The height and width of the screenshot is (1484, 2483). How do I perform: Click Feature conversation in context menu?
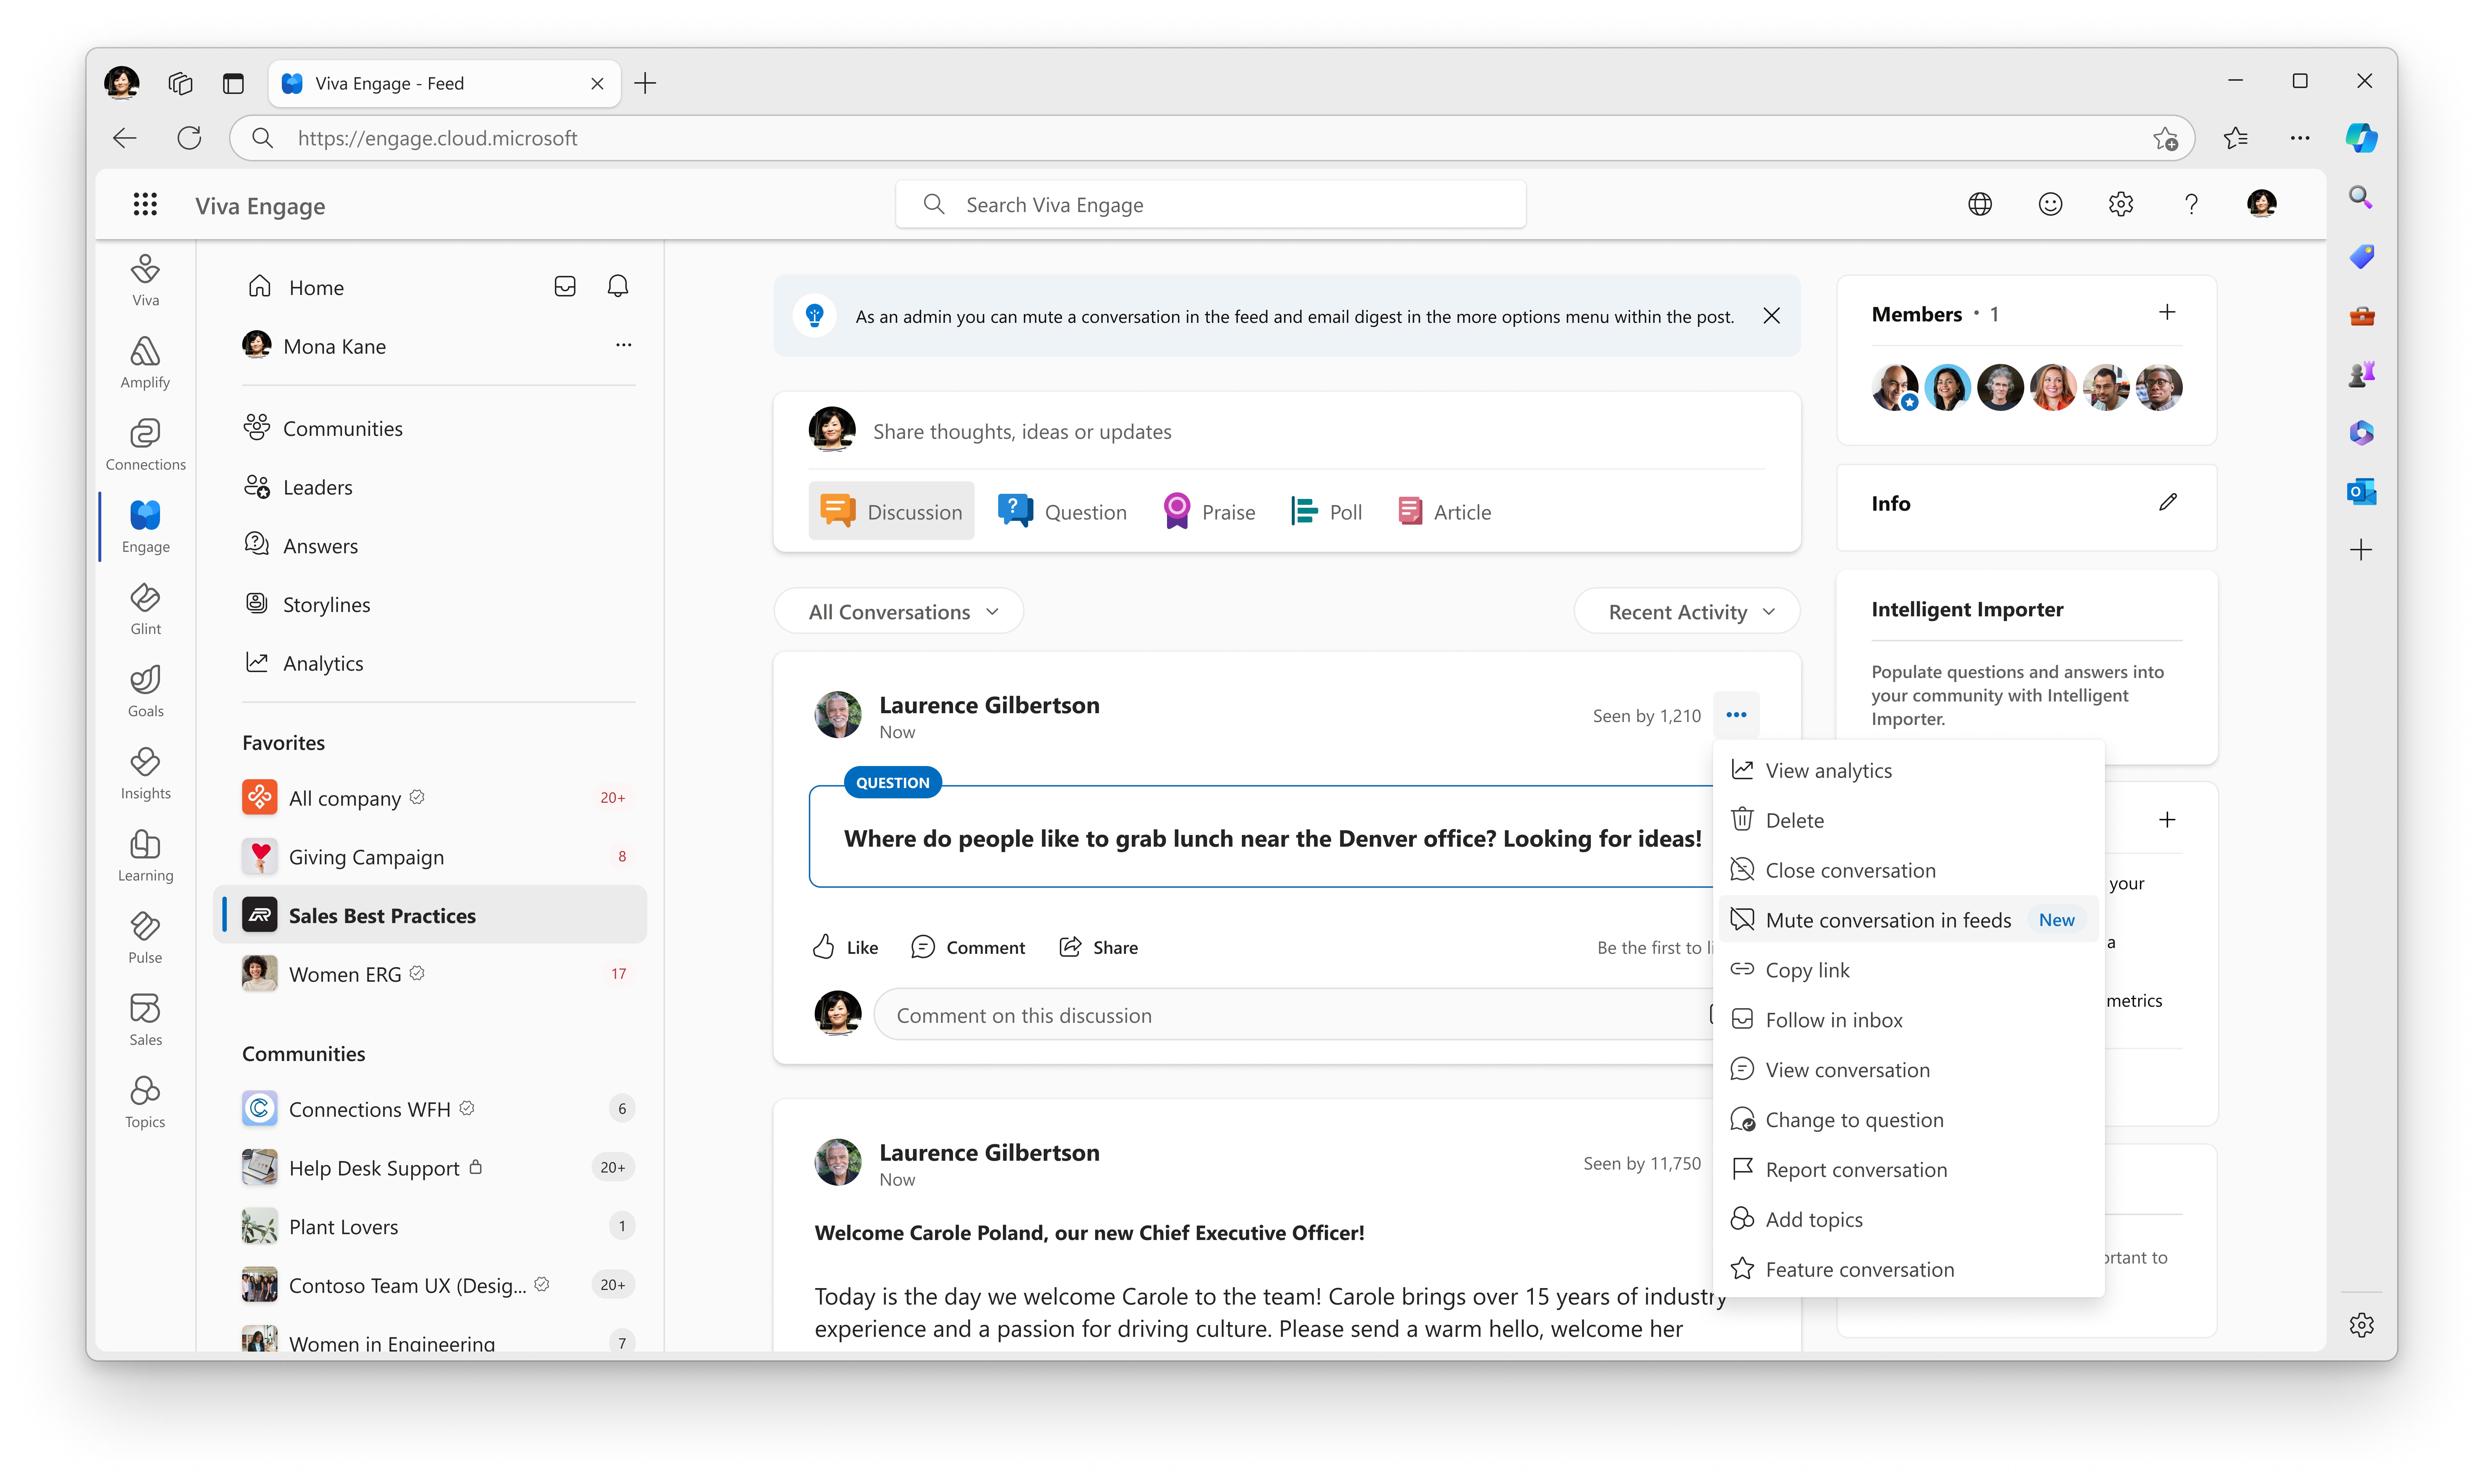[1859, 1269]
